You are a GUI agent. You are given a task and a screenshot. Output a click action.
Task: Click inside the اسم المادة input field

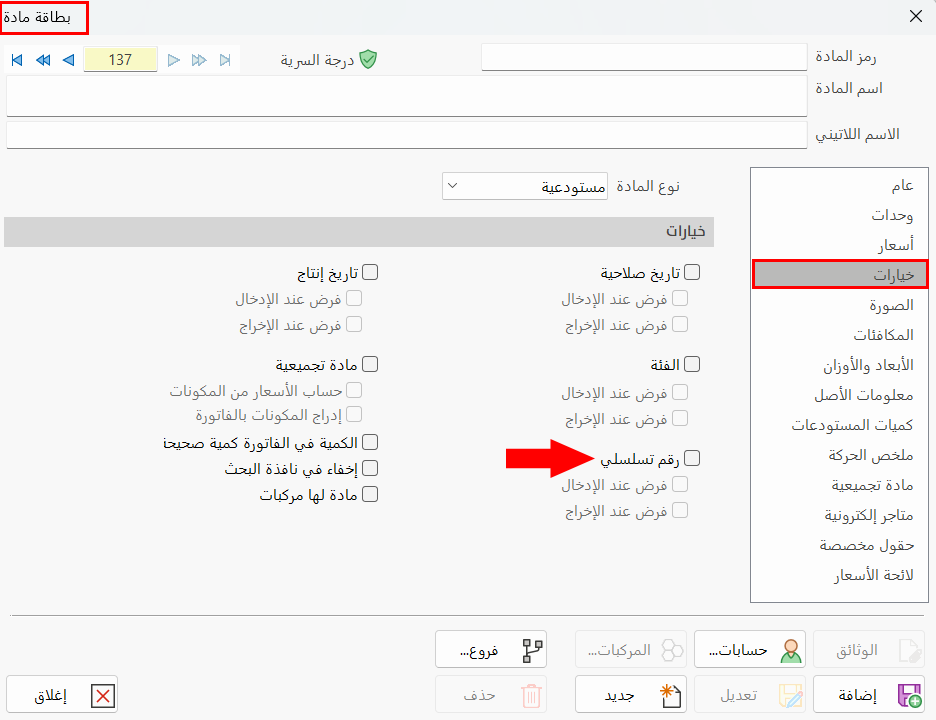click(400, 95)
